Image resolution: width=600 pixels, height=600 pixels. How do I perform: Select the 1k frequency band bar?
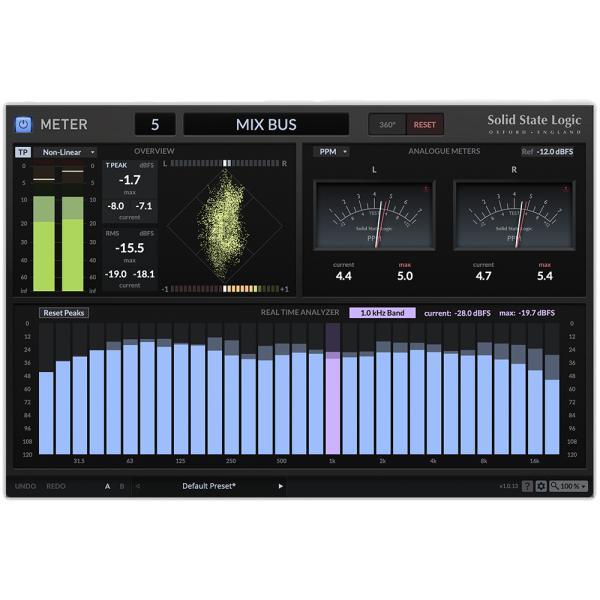333,389
